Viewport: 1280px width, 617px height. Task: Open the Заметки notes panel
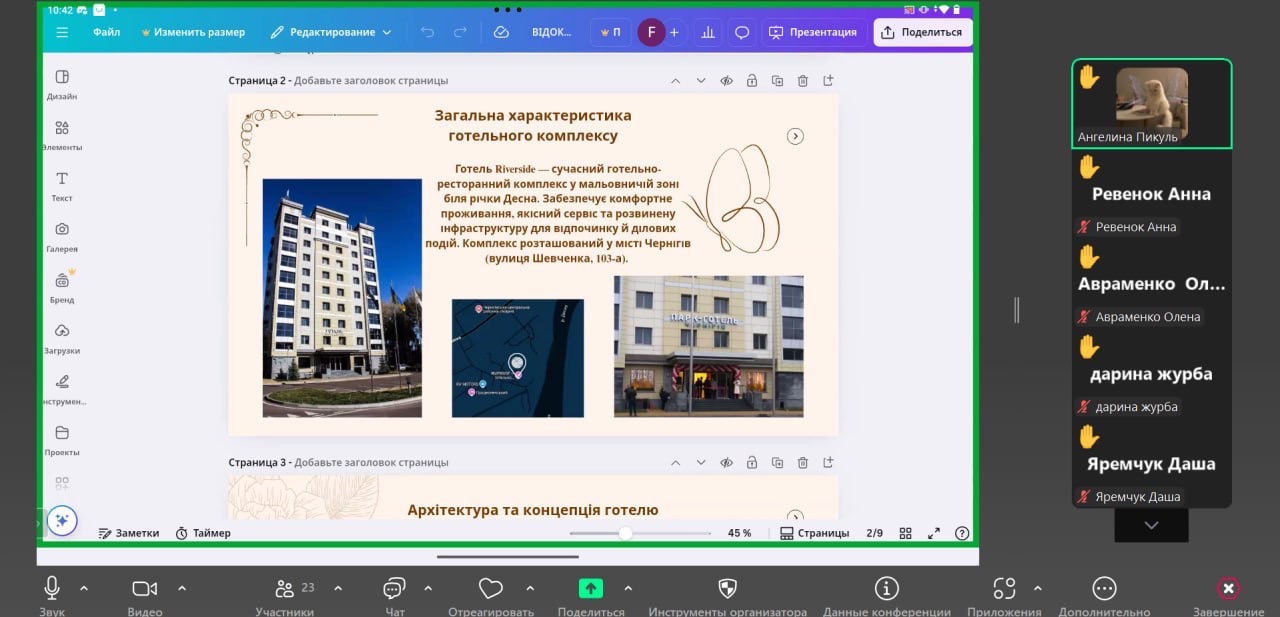click(129, 533)
